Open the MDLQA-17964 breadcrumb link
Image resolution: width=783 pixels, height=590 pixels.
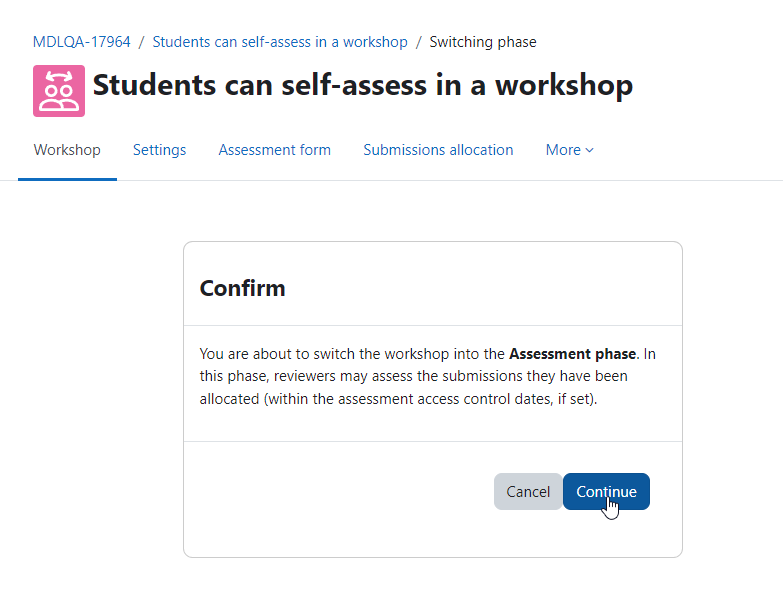[81, 42]
